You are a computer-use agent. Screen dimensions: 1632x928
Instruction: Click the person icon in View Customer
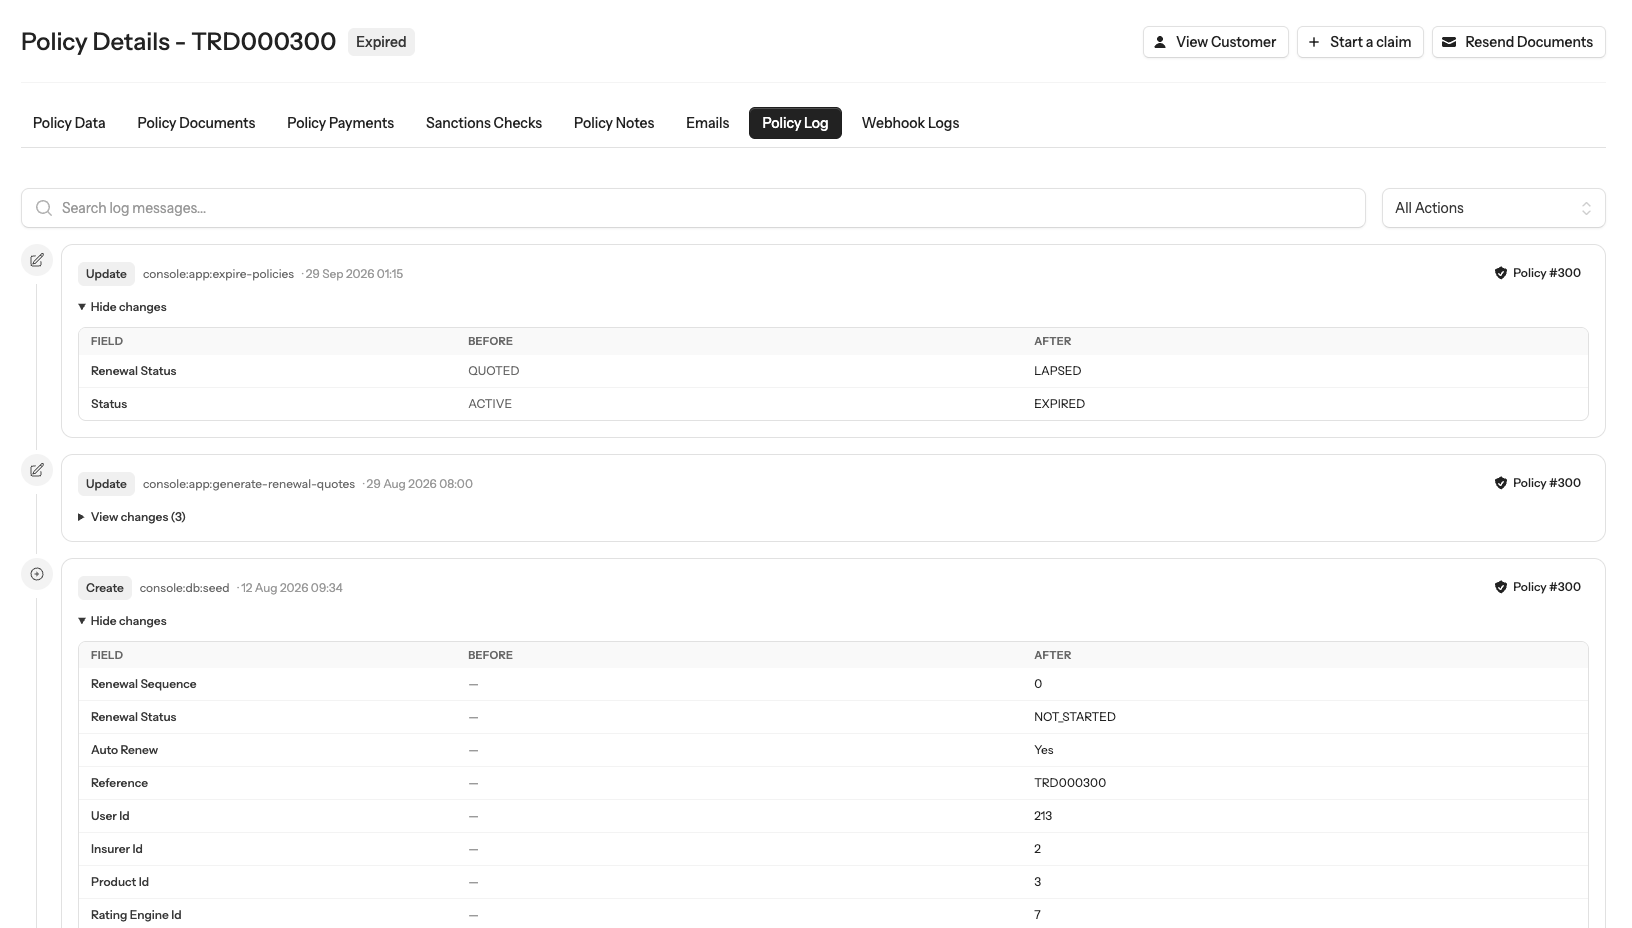tap(1160, 42)
